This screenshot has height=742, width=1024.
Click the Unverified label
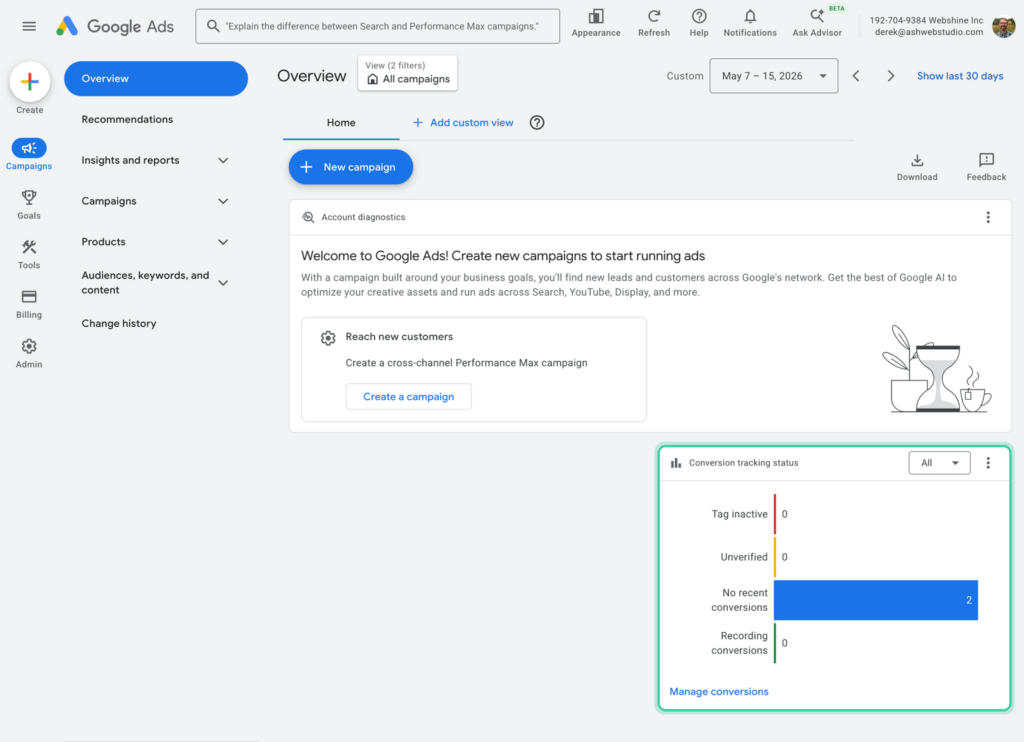(x=744, y=557)
